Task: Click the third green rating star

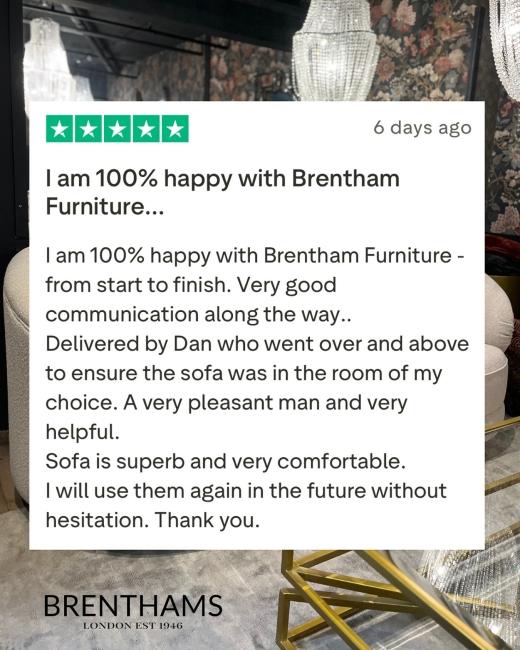Action: 117,129
